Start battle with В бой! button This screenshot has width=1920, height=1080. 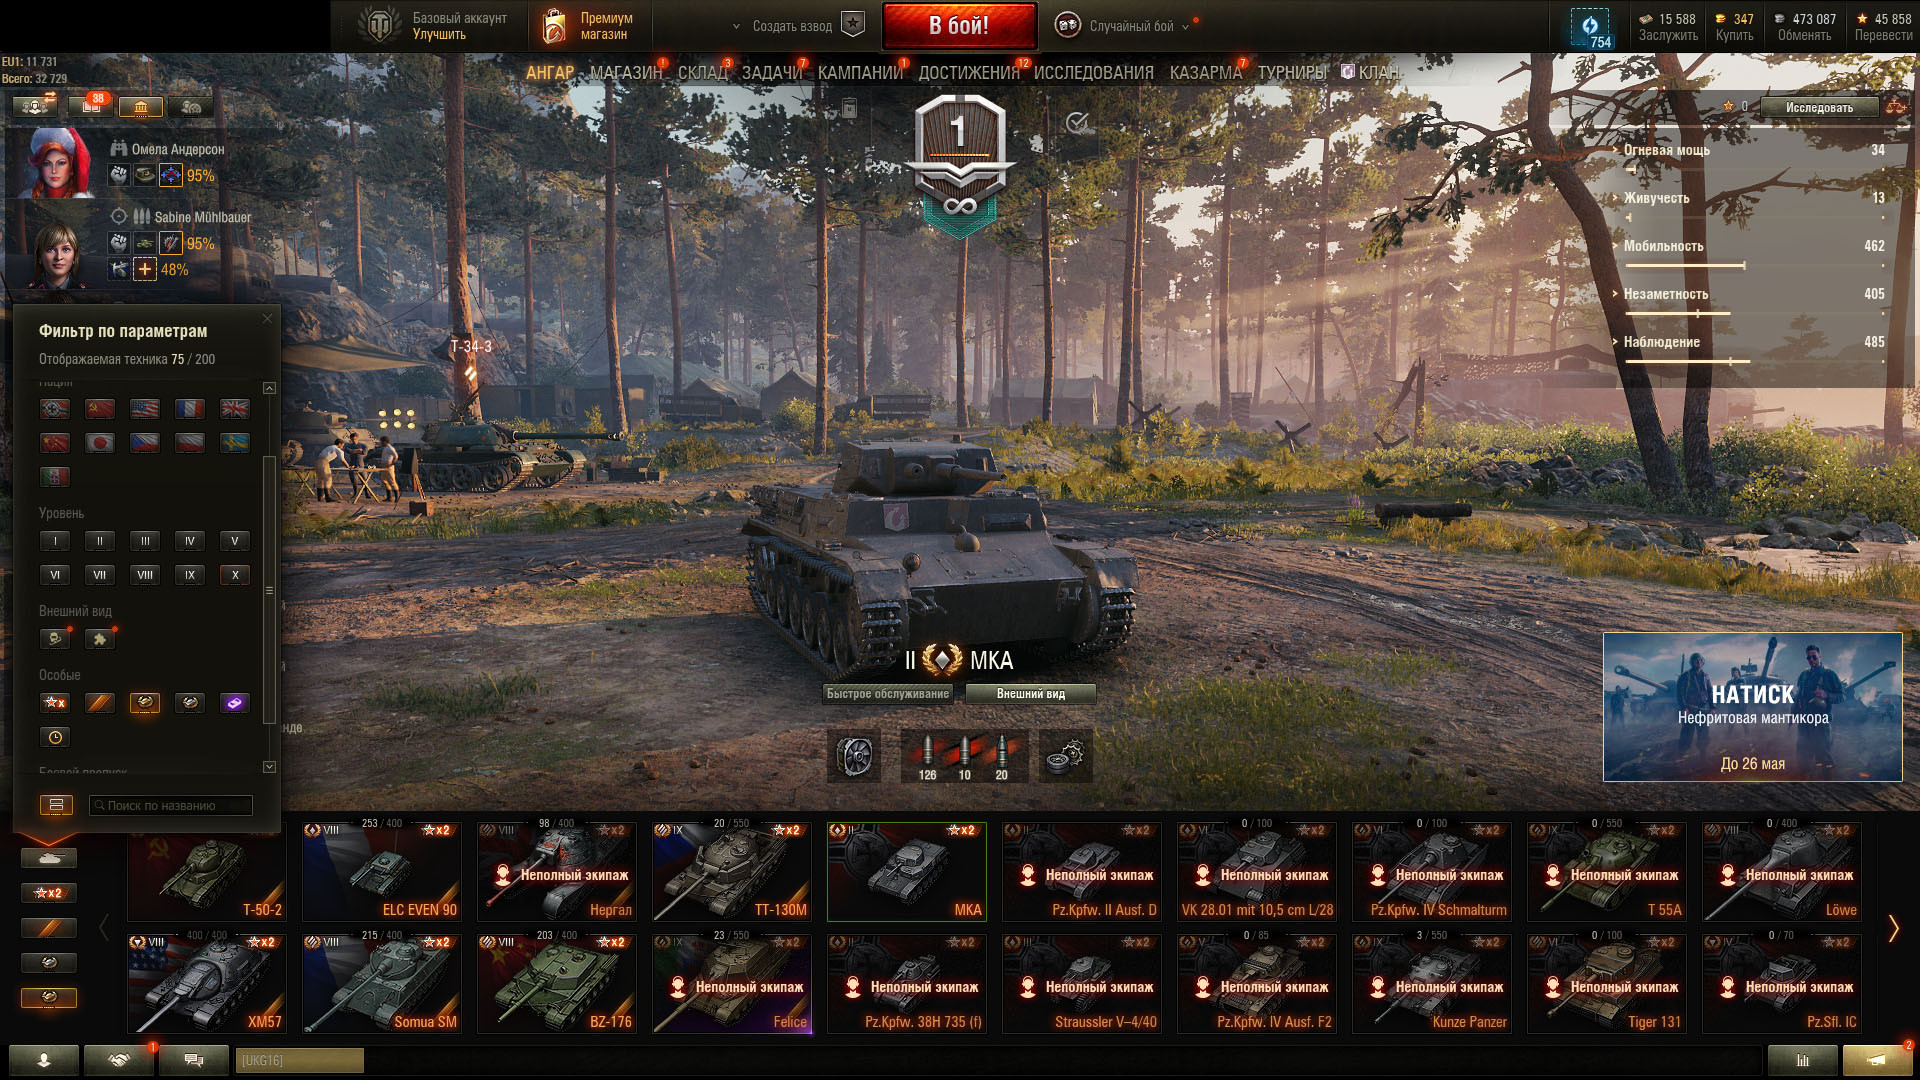tap(959, 26)
